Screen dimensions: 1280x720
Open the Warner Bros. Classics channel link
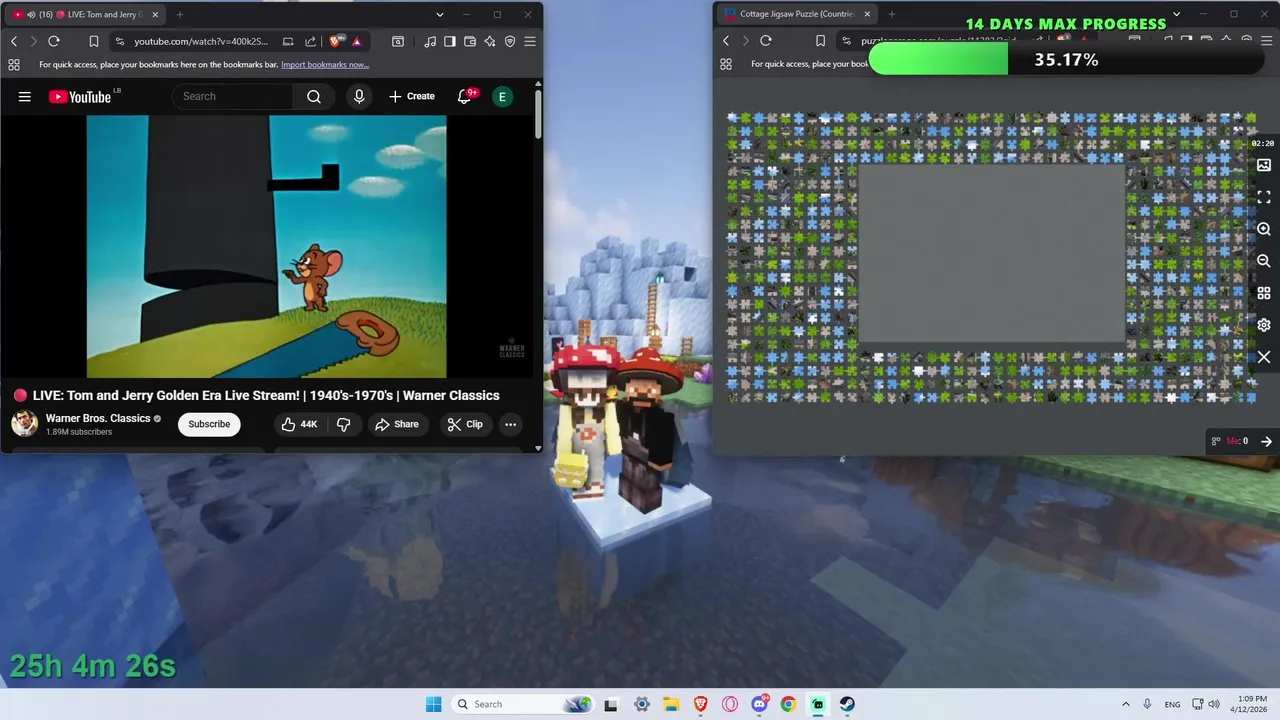click(98, 418)
